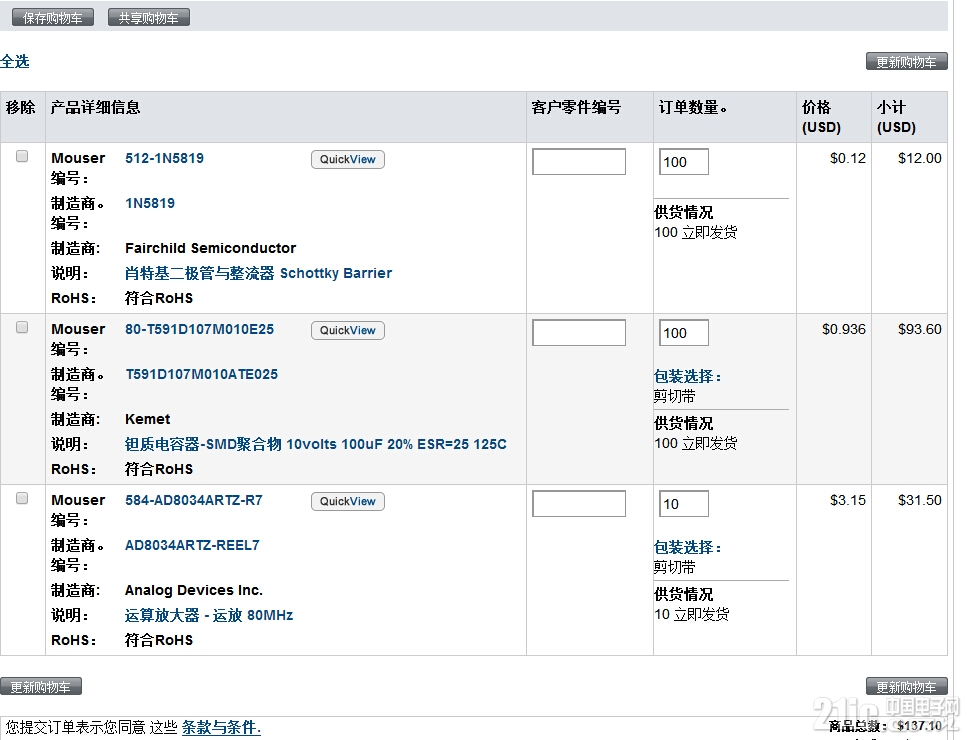Image resolution: width=967 pixels, height=740 pixels.
Task: Open QuickView for 80-T591D107M010E25
Action: pyautogui.click(x=348, y=330)
